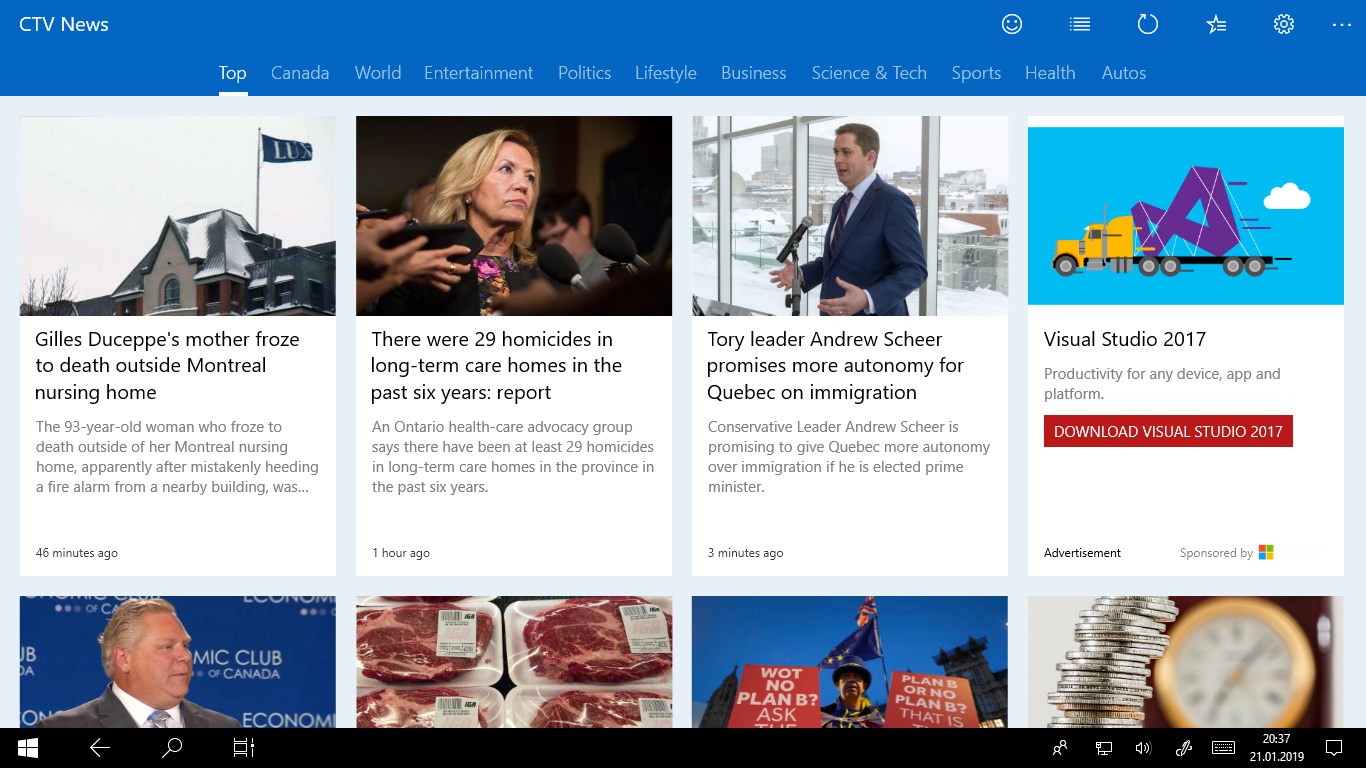
Task: Refresh the news feed
Action: click(x=1148, y=24)
